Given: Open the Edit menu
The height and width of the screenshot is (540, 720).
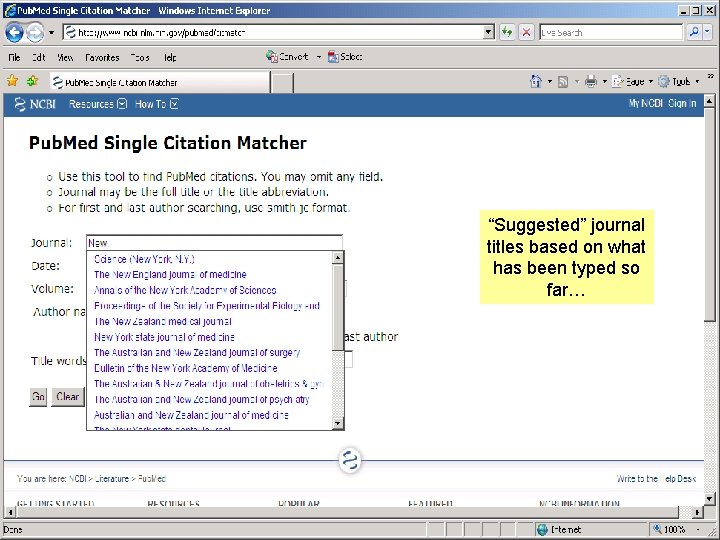Looking at the screenshot, I should pyautogui.click(x=39, y=57).
